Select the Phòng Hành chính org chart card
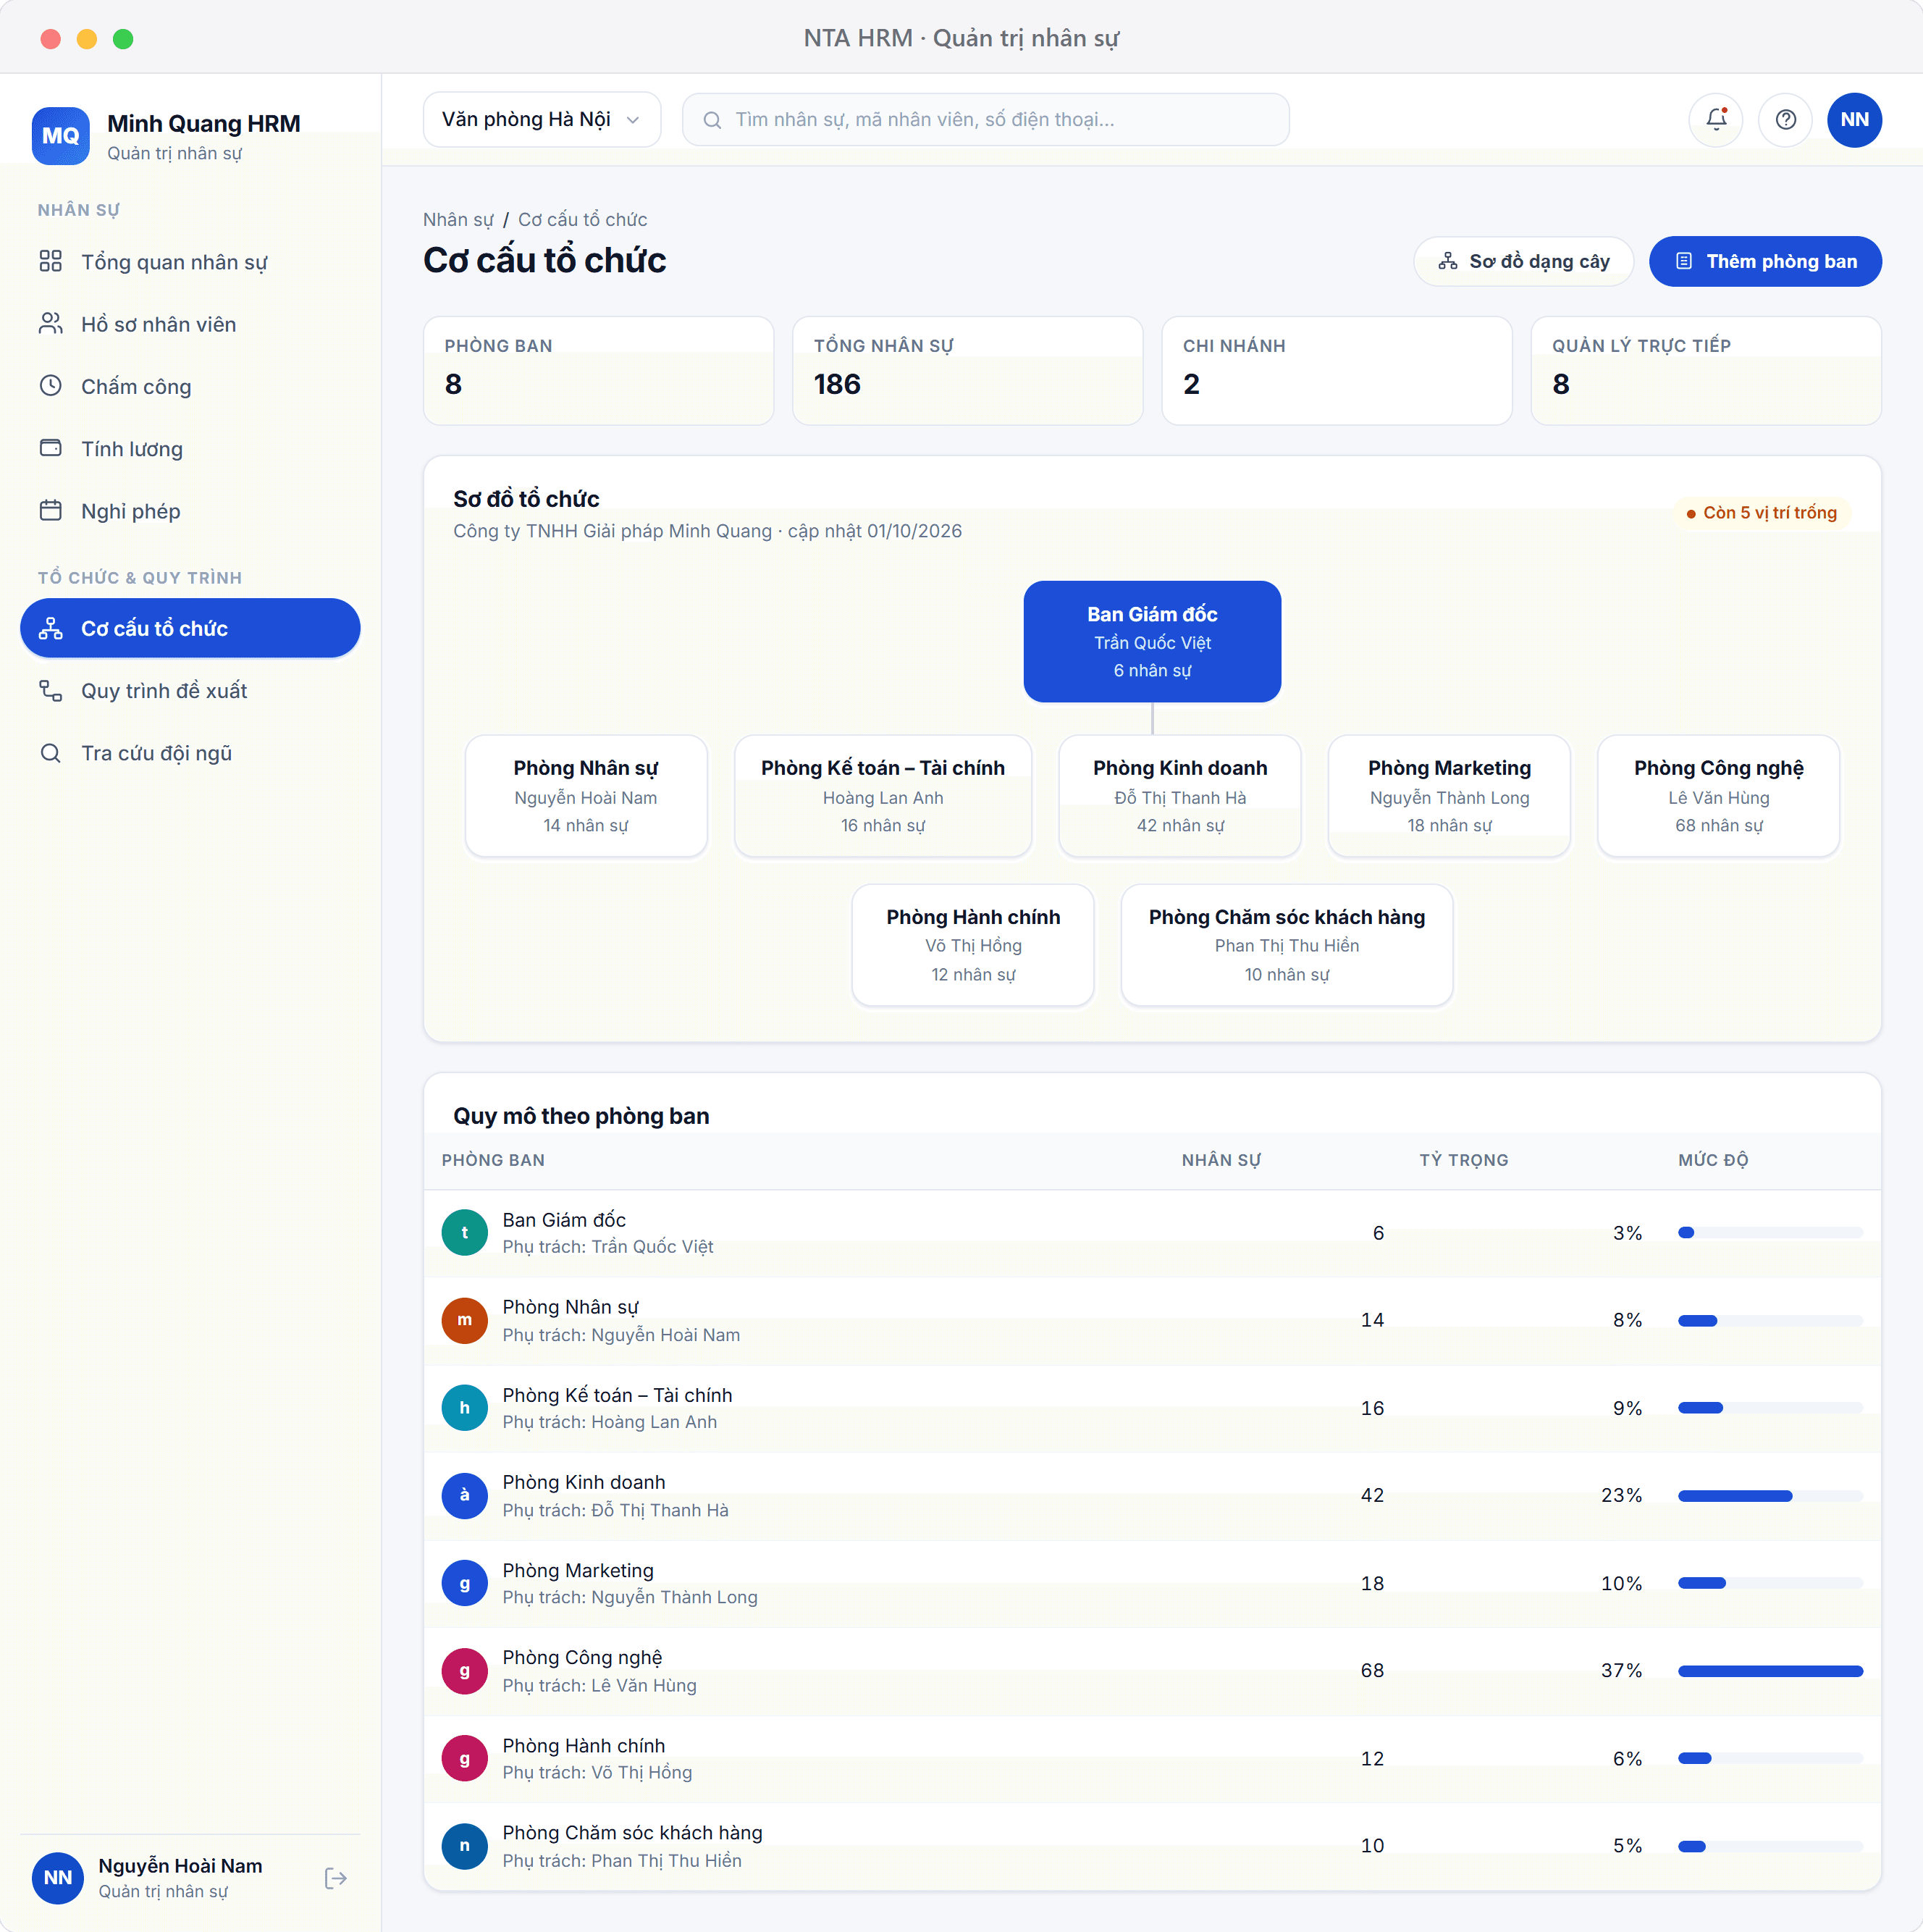 [x=973, y=945]
